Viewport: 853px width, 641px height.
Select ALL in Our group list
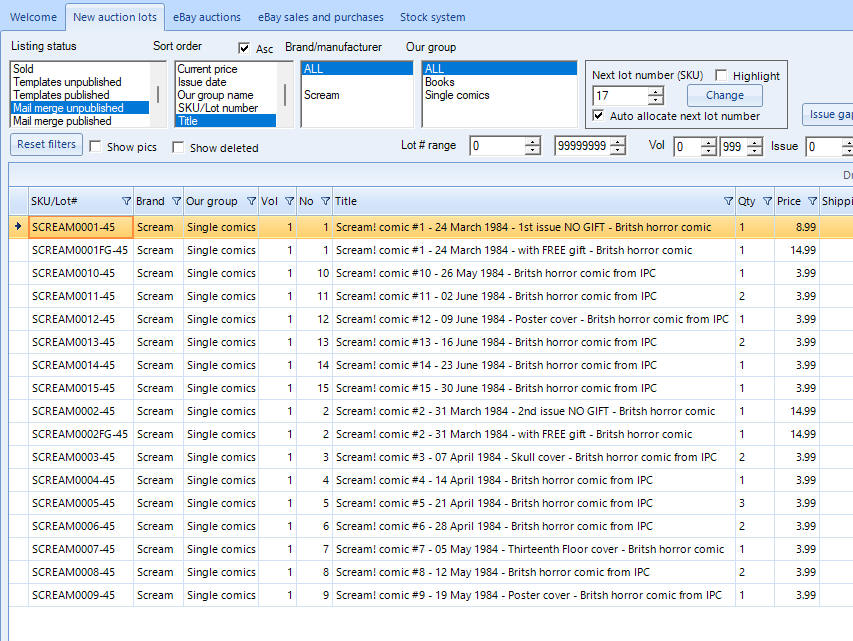tap(499, 69)
